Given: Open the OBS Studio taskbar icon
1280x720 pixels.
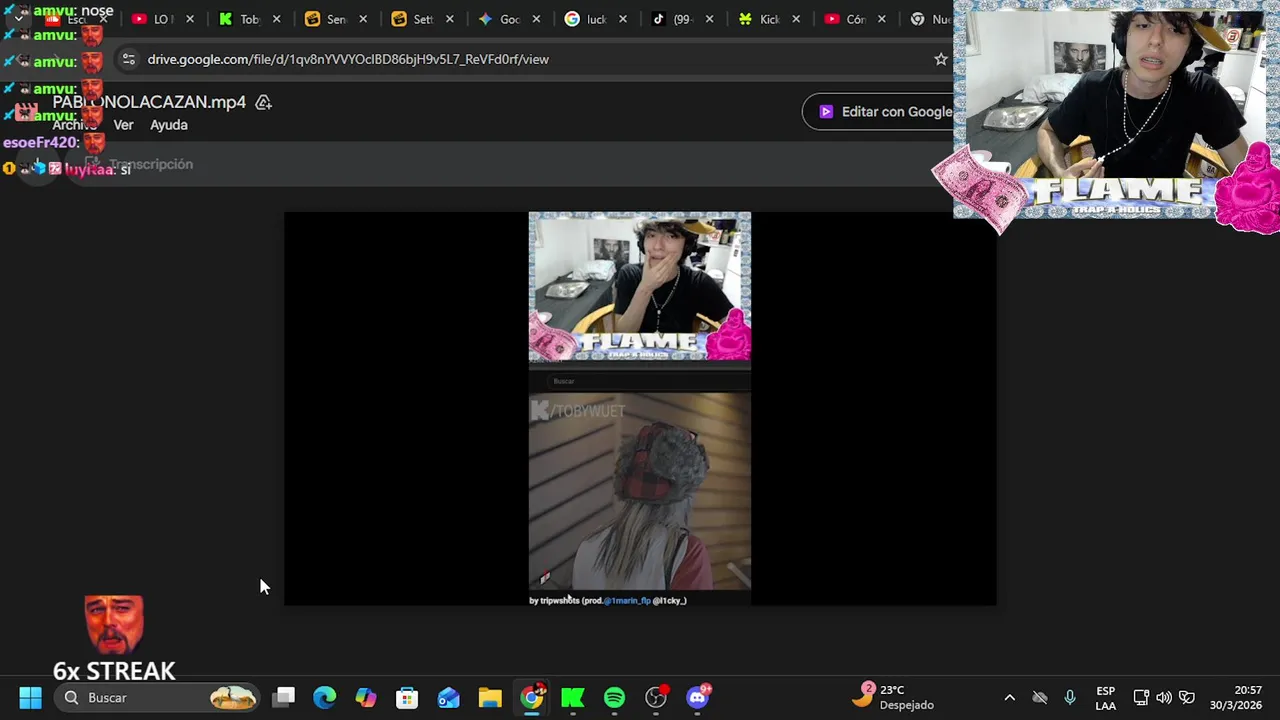Looking at the screenshot, I should point(656,698).
